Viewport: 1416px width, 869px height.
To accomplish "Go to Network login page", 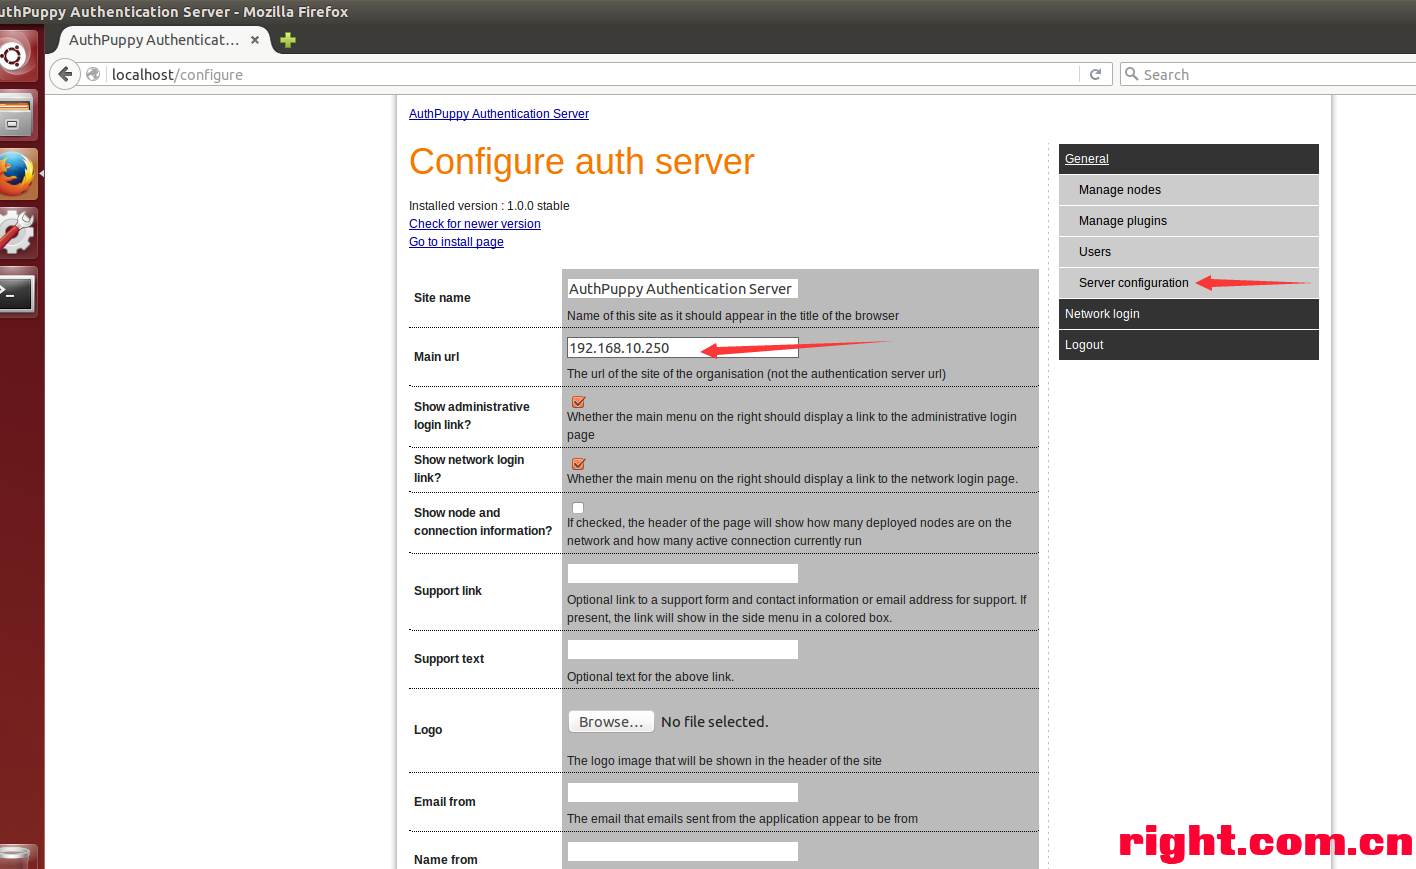I will (x=1188, y=314).
